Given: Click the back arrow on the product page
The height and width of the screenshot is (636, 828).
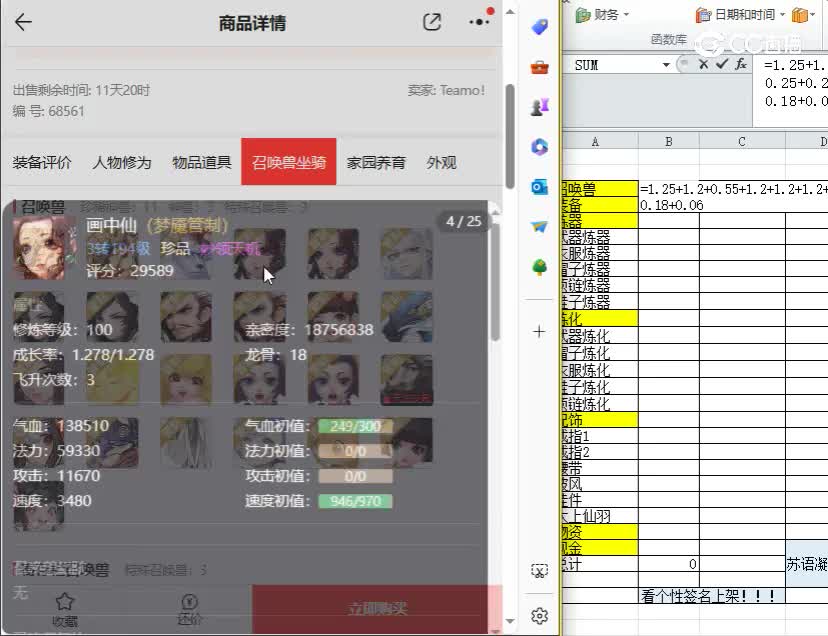Looking at the screenshot, I should (22, 21).
